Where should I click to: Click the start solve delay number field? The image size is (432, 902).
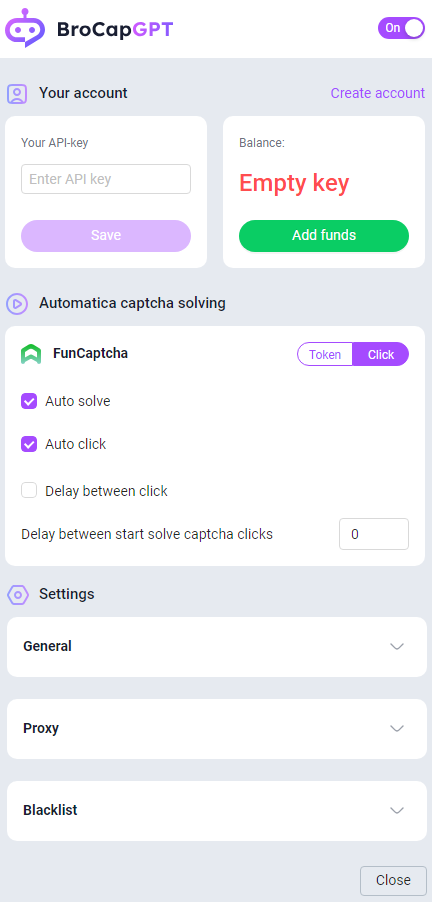[374, 534]
